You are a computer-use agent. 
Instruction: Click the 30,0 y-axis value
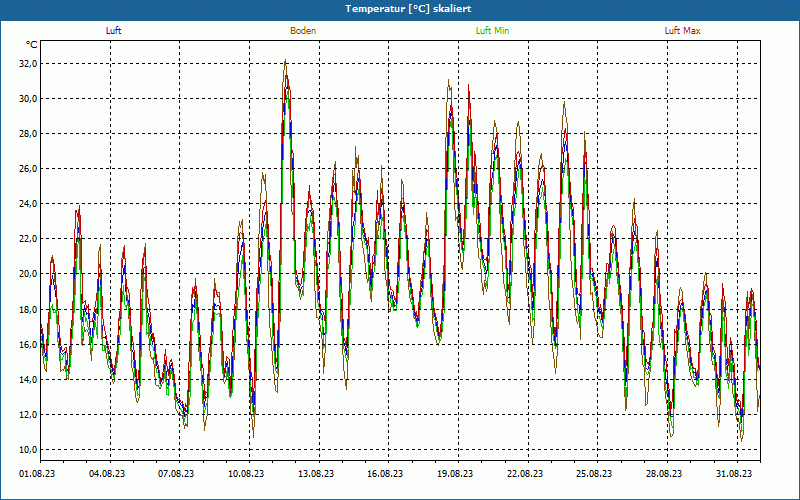click(x=28, y=98)
